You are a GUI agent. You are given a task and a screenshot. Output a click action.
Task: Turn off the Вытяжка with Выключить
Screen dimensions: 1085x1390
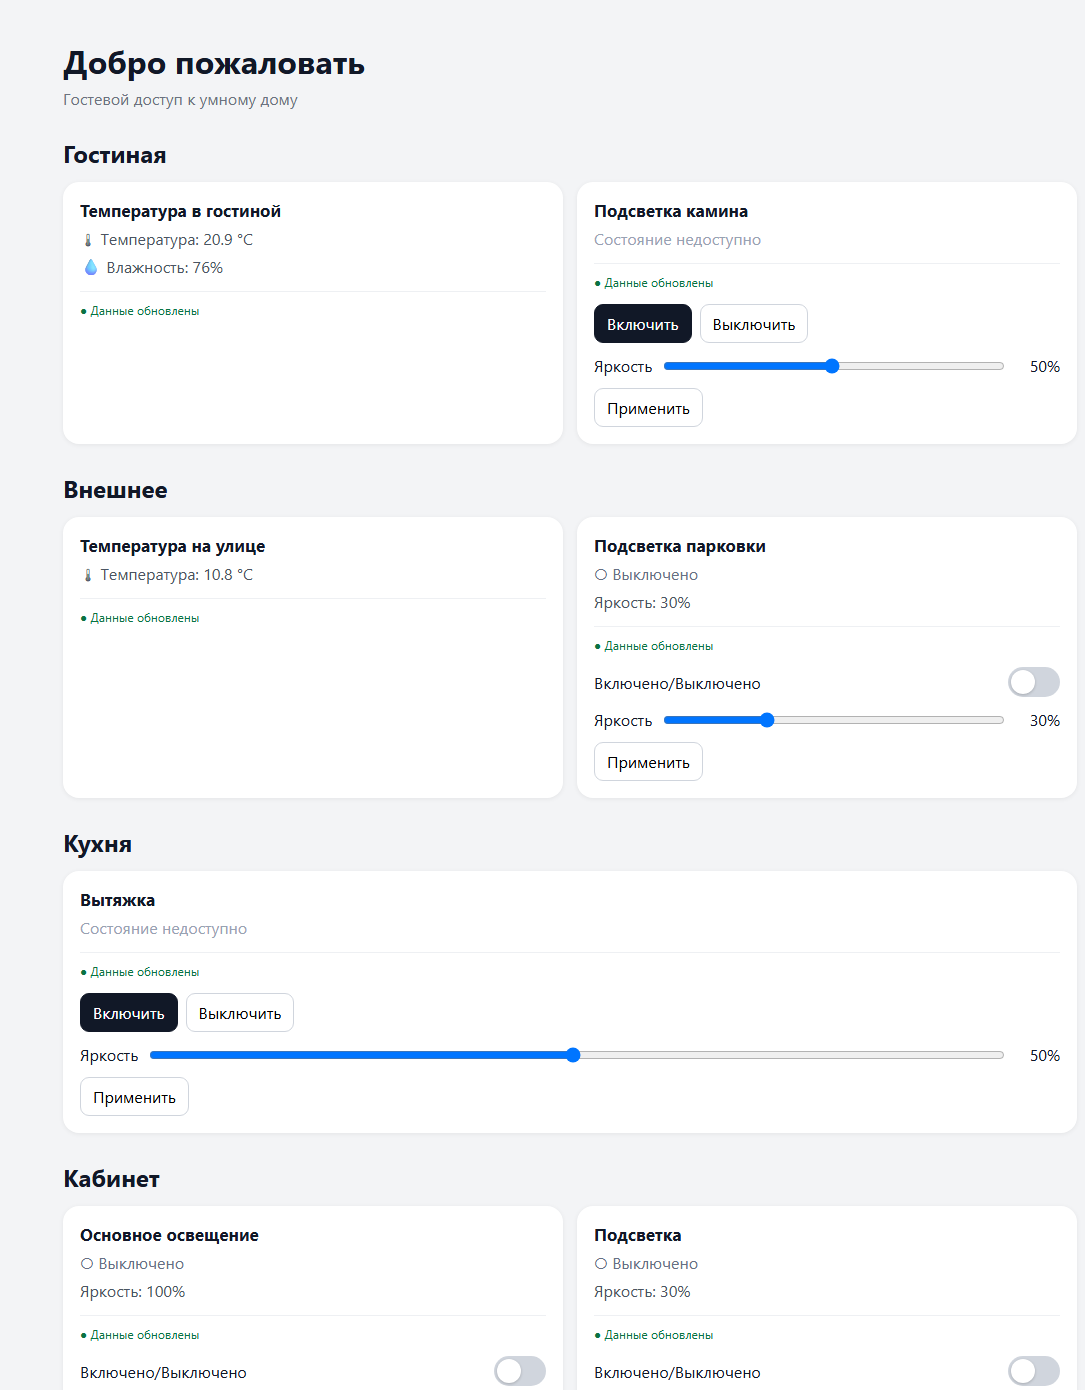click(240, 1013)
